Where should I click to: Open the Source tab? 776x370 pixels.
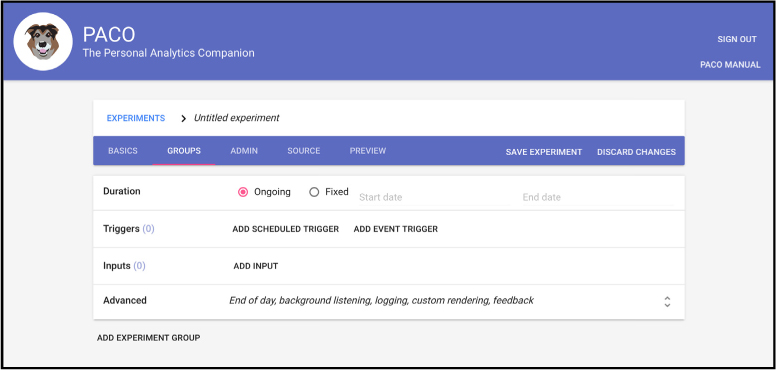304,151
